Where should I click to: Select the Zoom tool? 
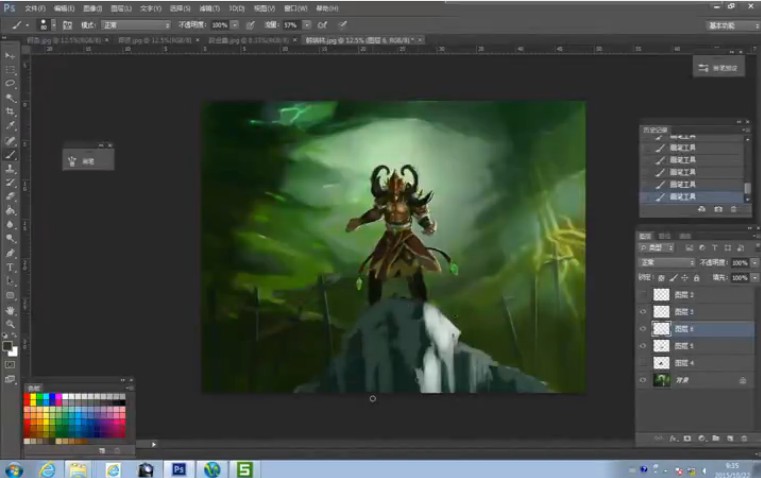click(x=10, y=324)
